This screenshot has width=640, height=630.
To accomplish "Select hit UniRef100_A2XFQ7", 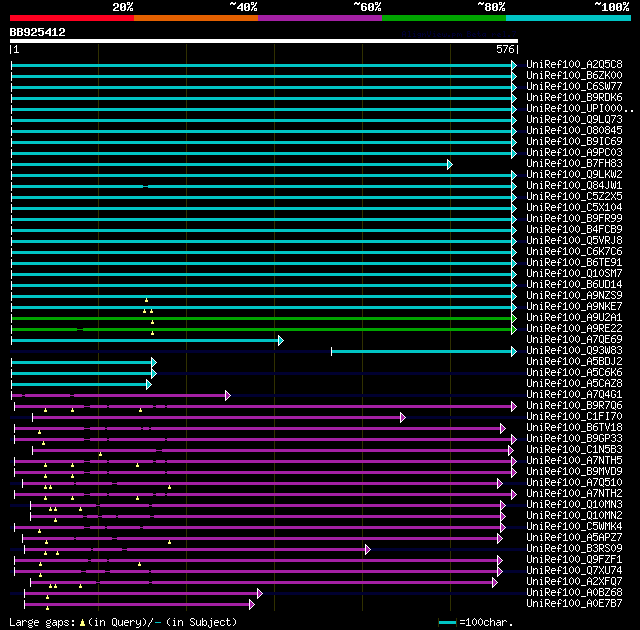I will (x=574, y=582).
